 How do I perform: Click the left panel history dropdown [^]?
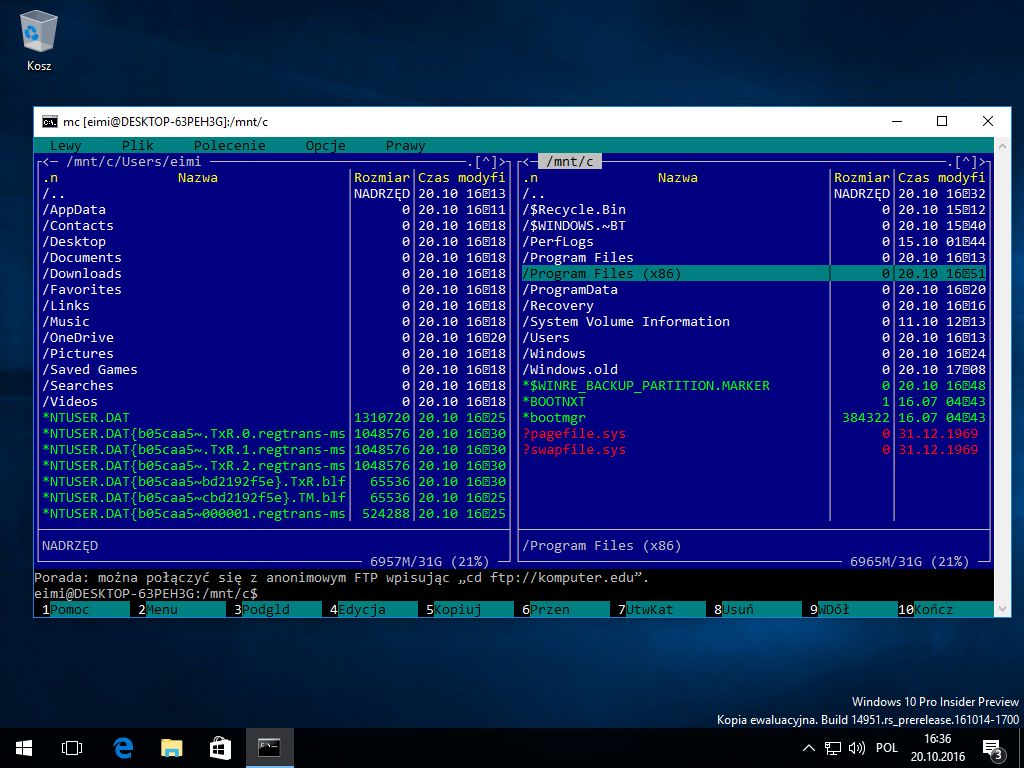486,162
